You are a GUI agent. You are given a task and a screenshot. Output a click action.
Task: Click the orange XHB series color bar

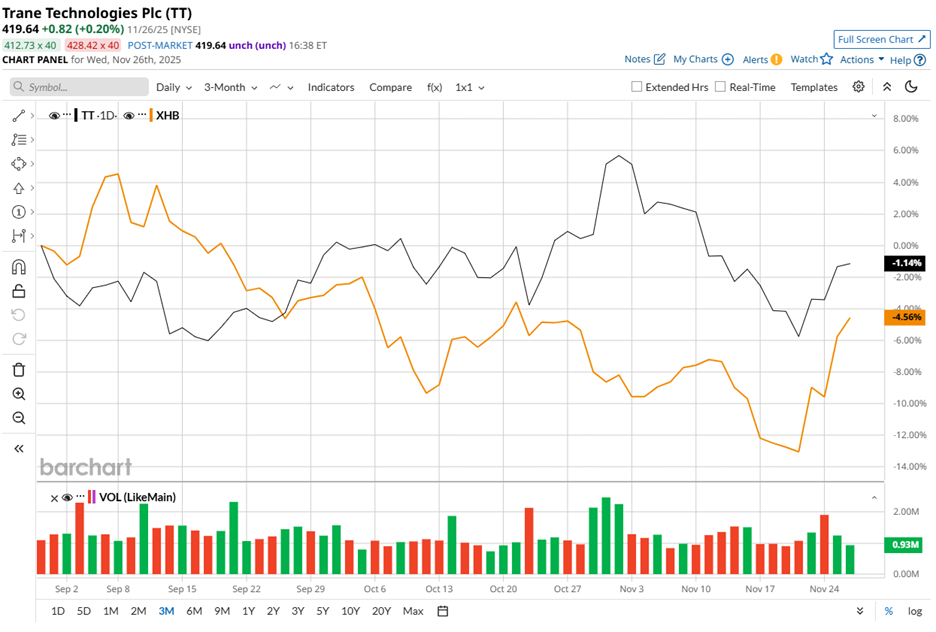151,115
